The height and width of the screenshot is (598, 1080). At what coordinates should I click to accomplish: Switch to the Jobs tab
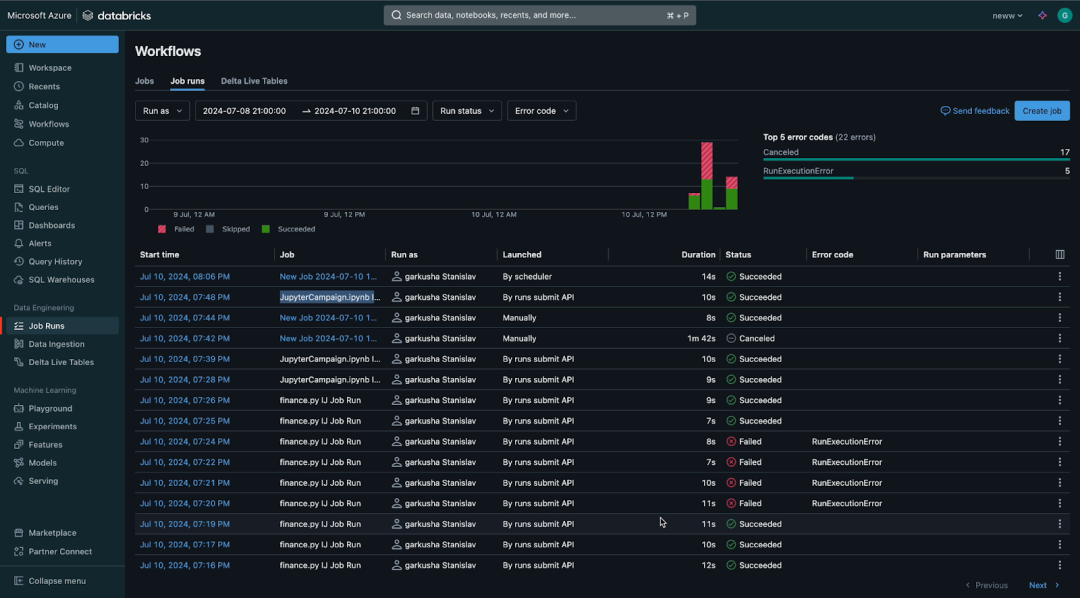pos(145,81)
